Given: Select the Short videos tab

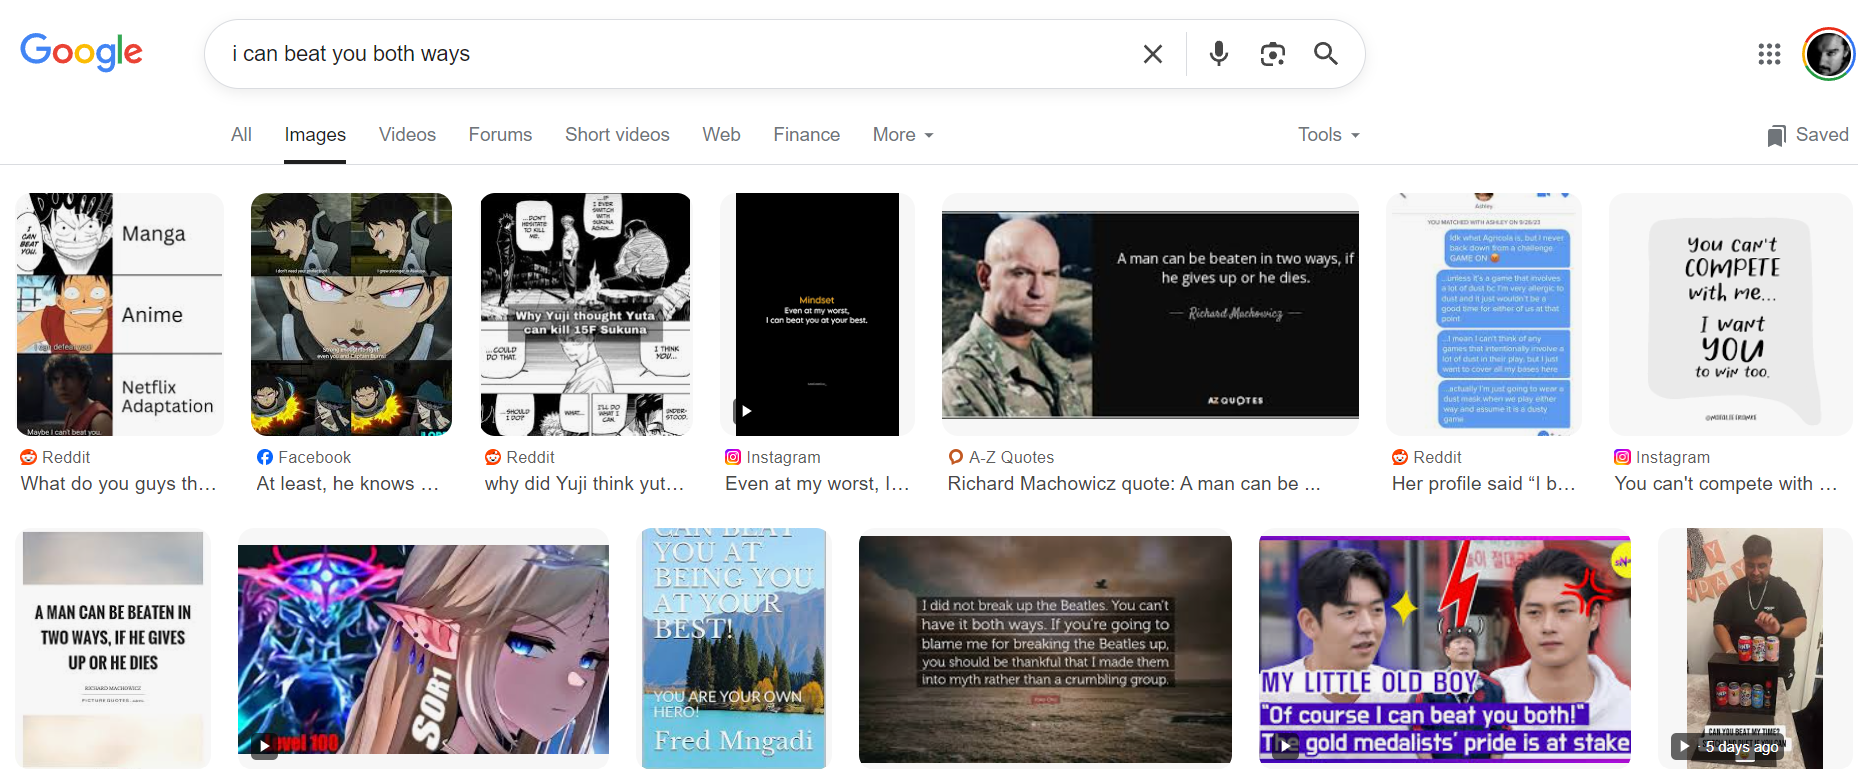Looking at the screenshot, I should coord(617,135).
